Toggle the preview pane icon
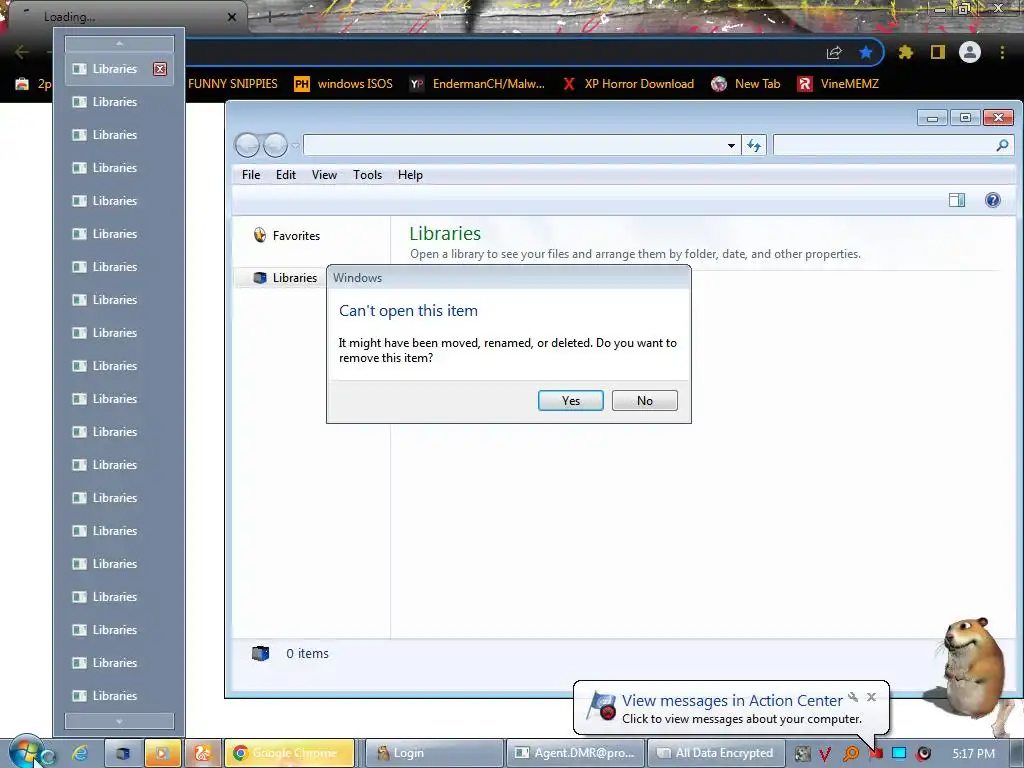 coord(957,200)
